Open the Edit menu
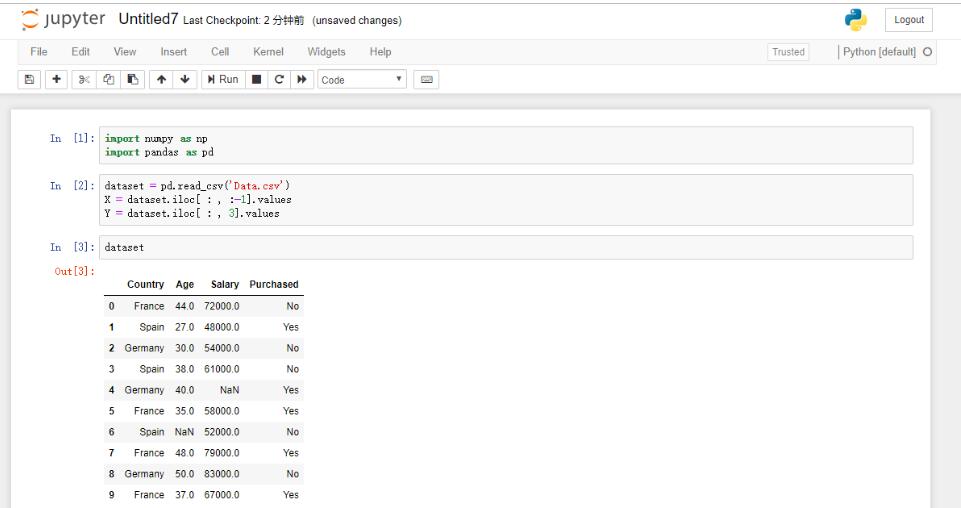This screenshot has width=961, height=508. (x=80, y=52)
